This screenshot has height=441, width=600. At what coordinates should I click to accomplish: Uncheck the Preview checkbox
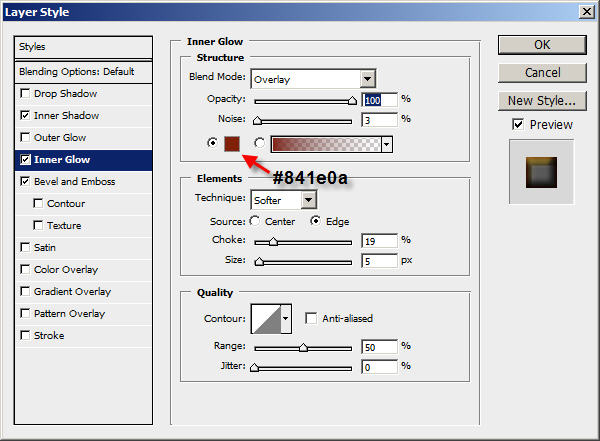pyautogui.click(x=518, y=124)
